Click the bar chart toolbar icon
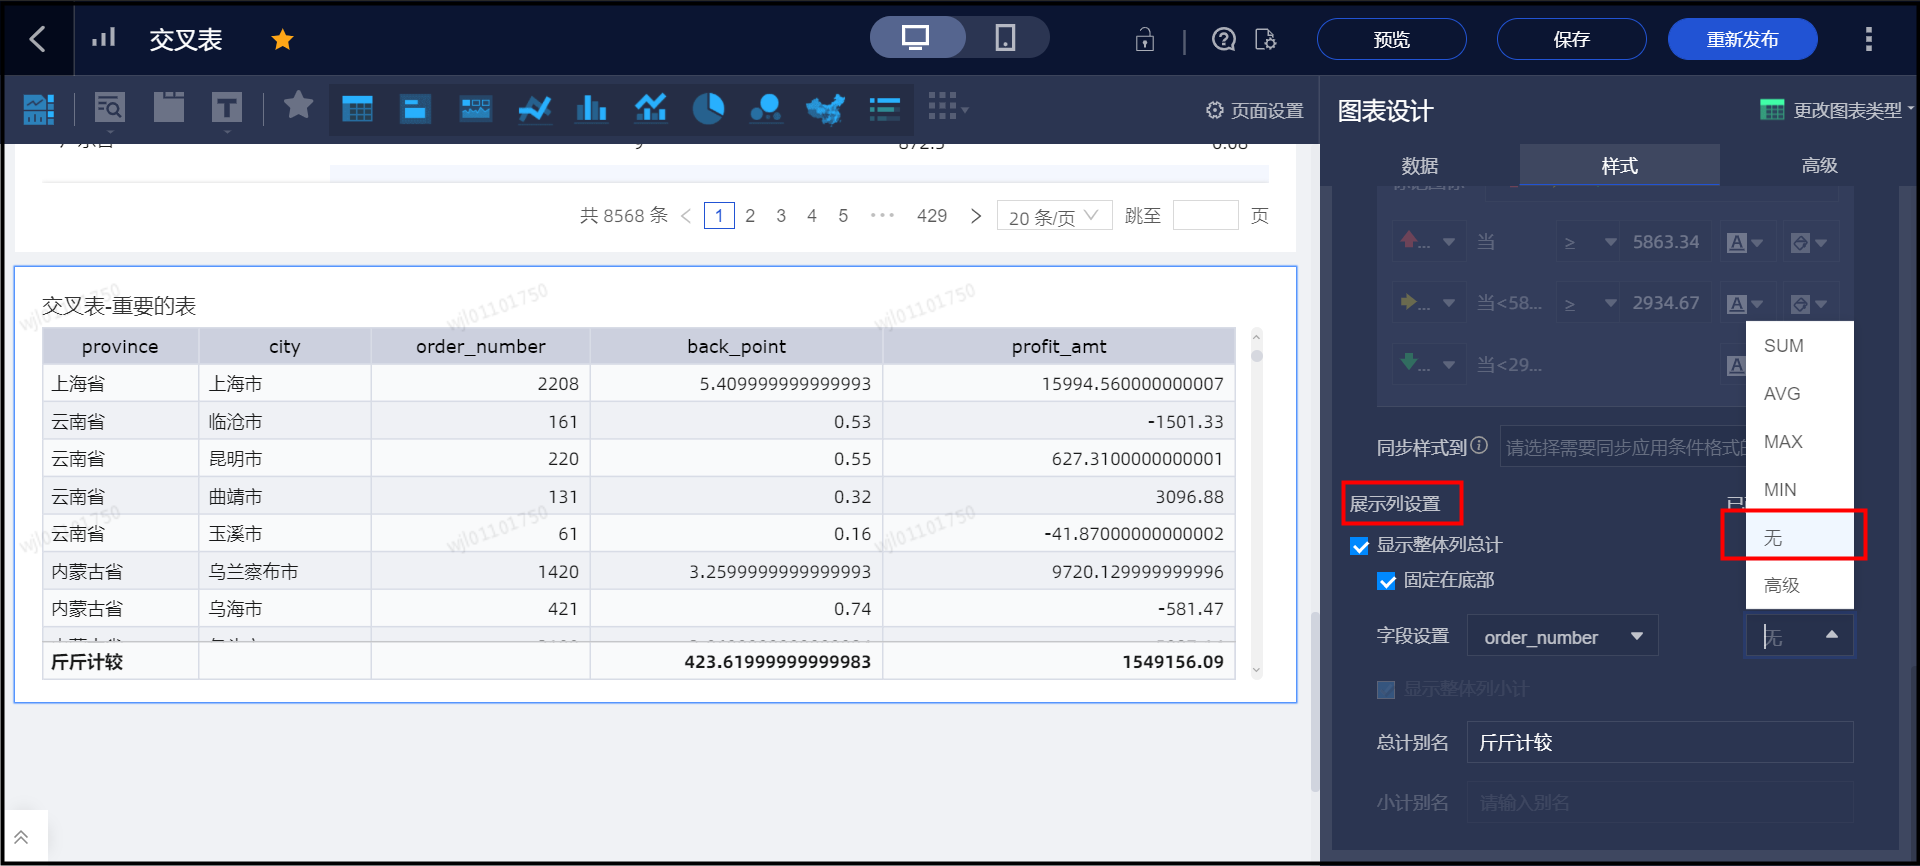 coord(591,108)
